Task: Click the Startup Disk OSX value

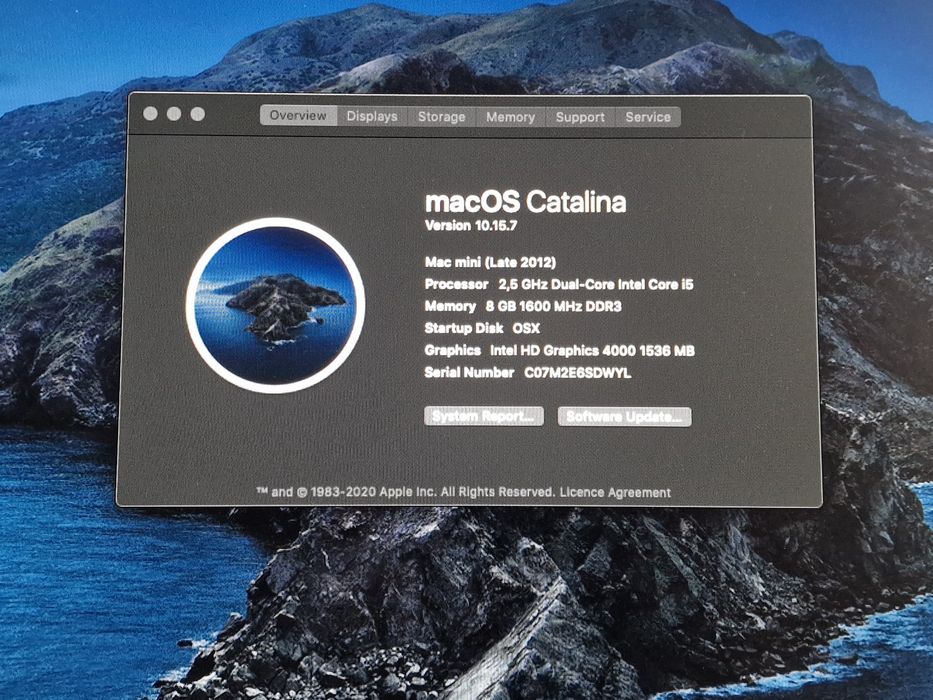Action: point(526,328)
